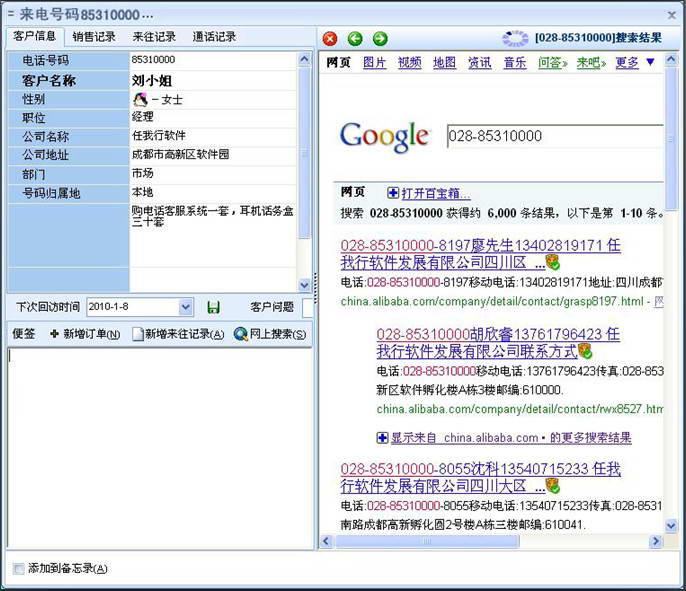Click the customer name 刘小姐

coord(151,80)
